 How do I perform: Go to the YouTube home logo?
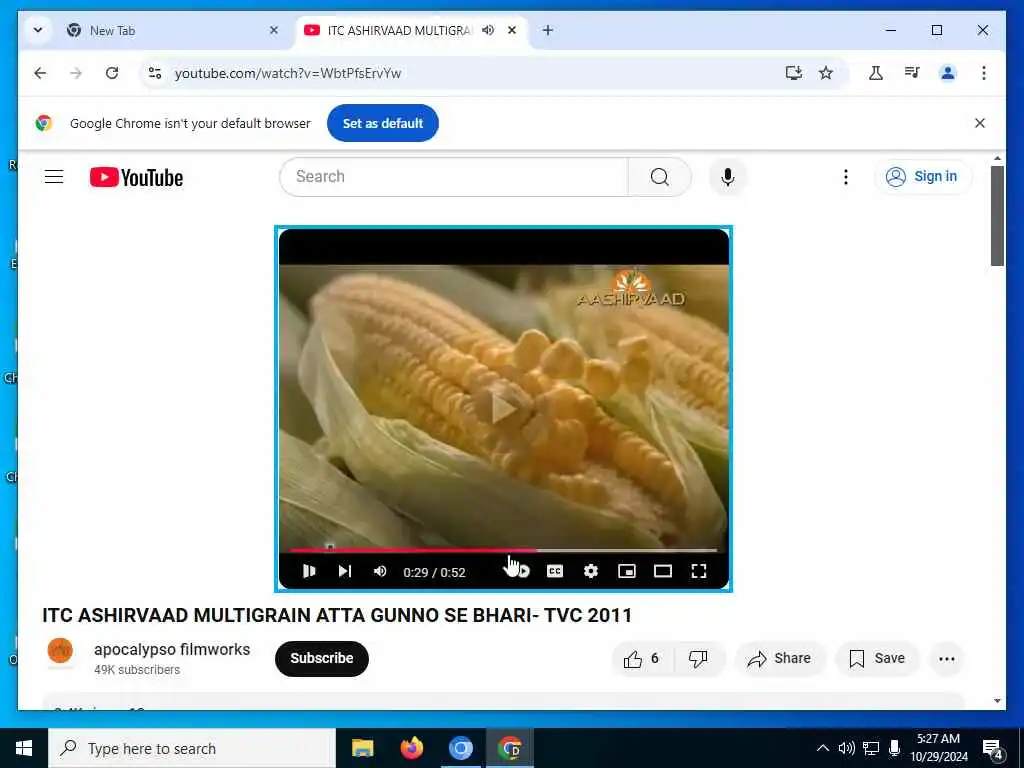[136, 177]
